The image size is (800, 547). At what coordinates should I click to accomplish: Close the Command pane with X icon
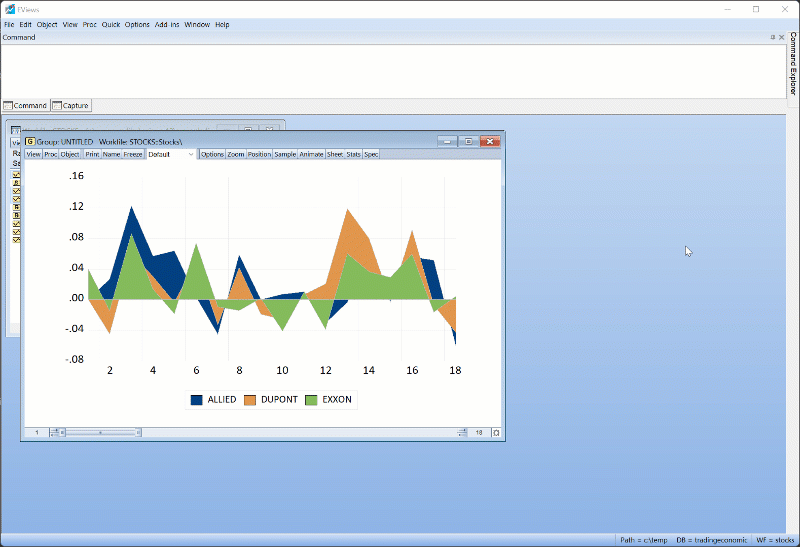point(781,37)
